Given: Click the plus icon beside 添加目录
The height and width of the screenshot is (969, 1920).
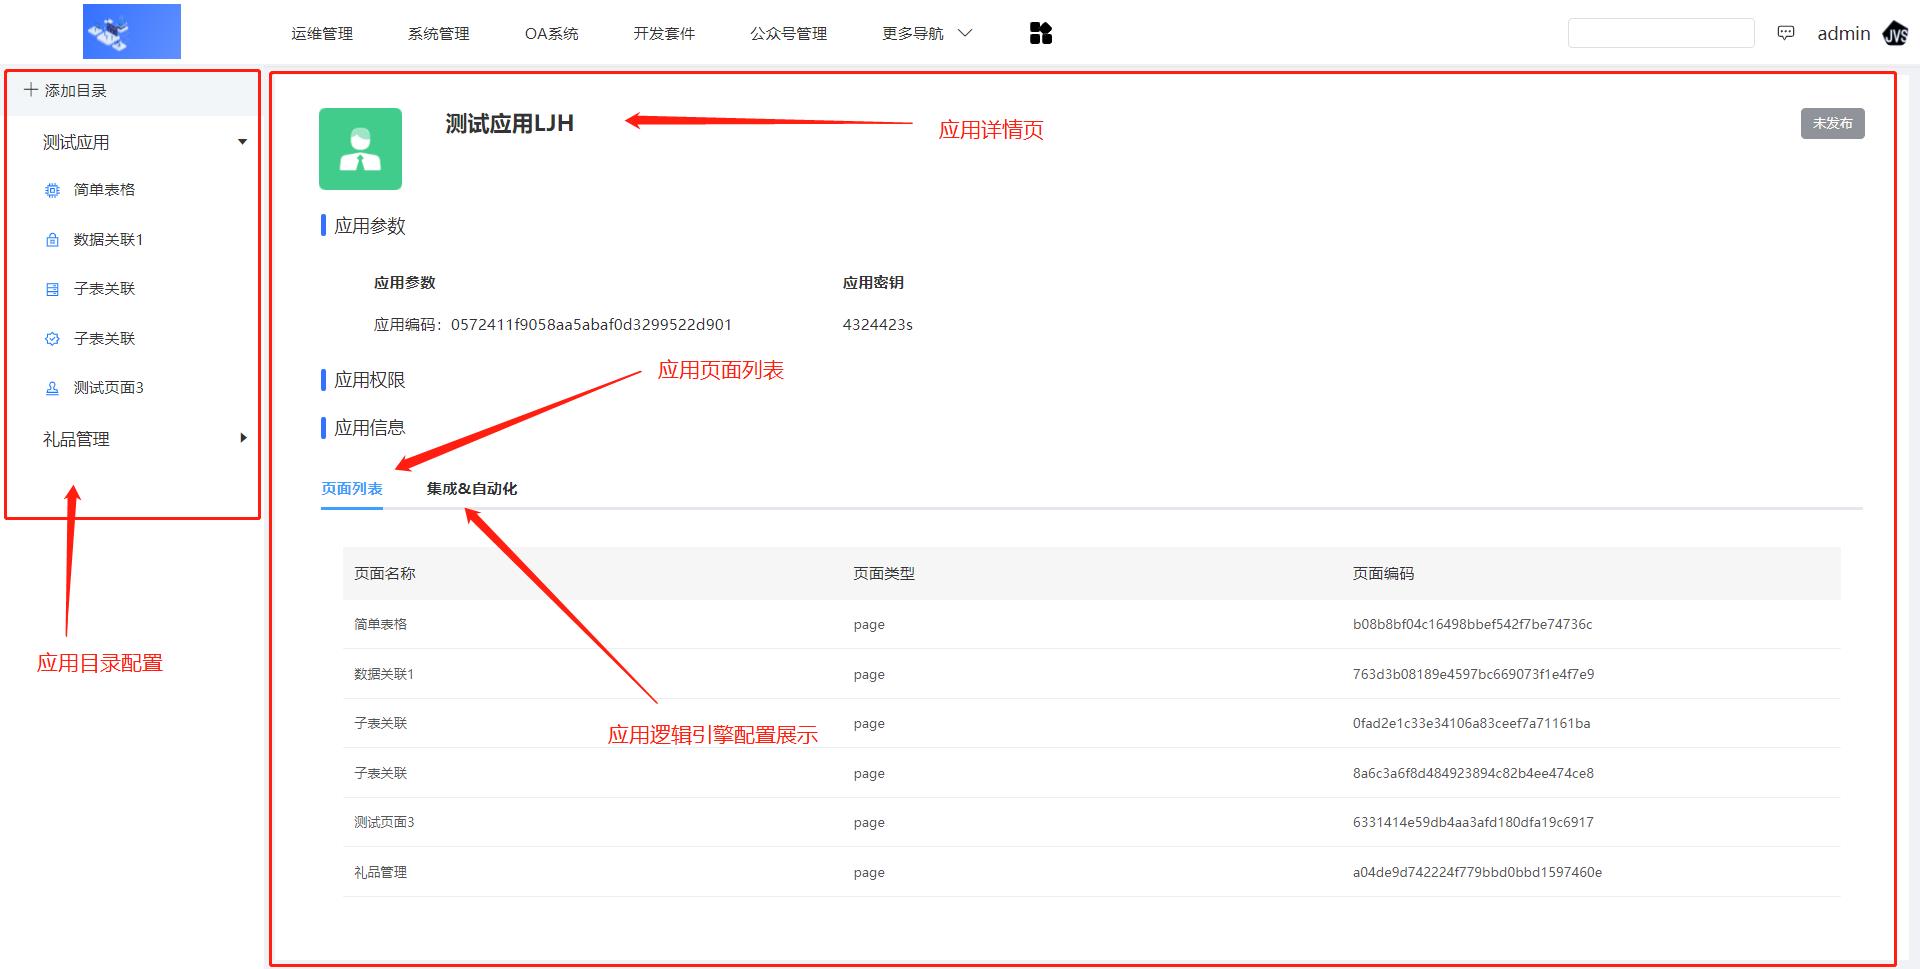Looking at the screenshot, I should tap(31, 90).
